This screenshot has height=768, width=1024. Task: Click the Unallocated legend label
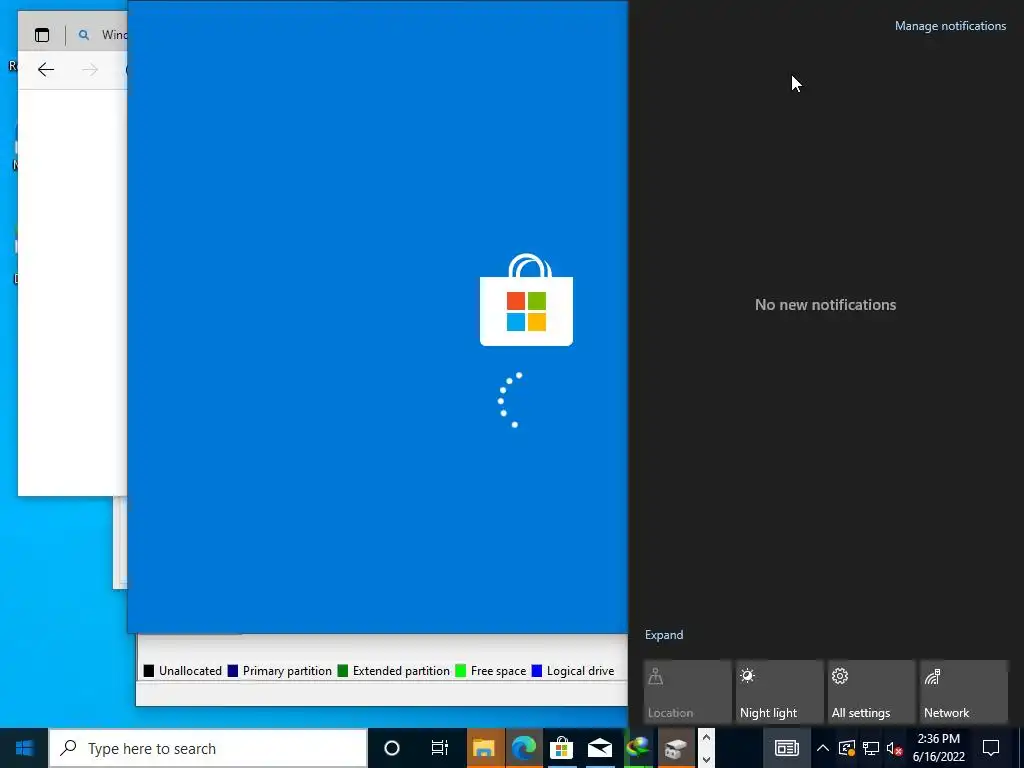(190, 671)
